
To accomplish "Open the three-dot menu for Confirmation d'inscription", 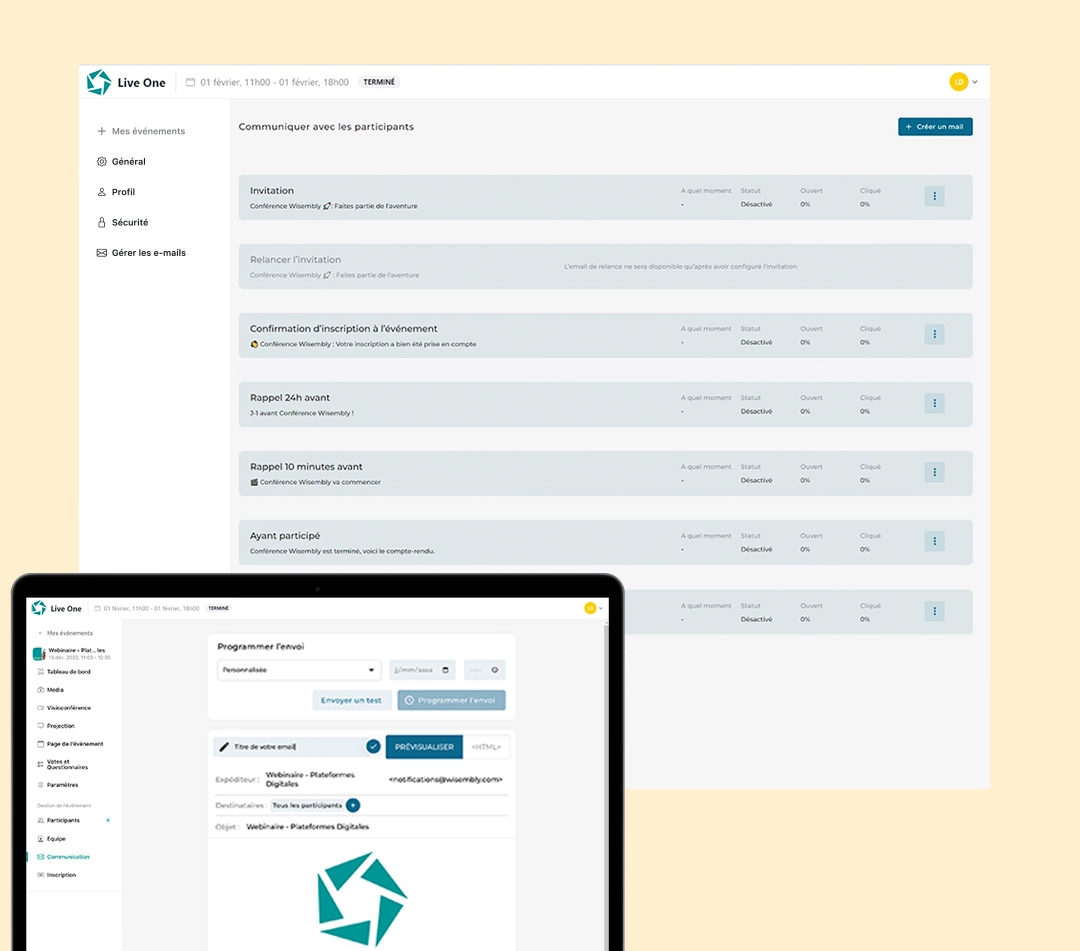I will [x=934, y=334].
